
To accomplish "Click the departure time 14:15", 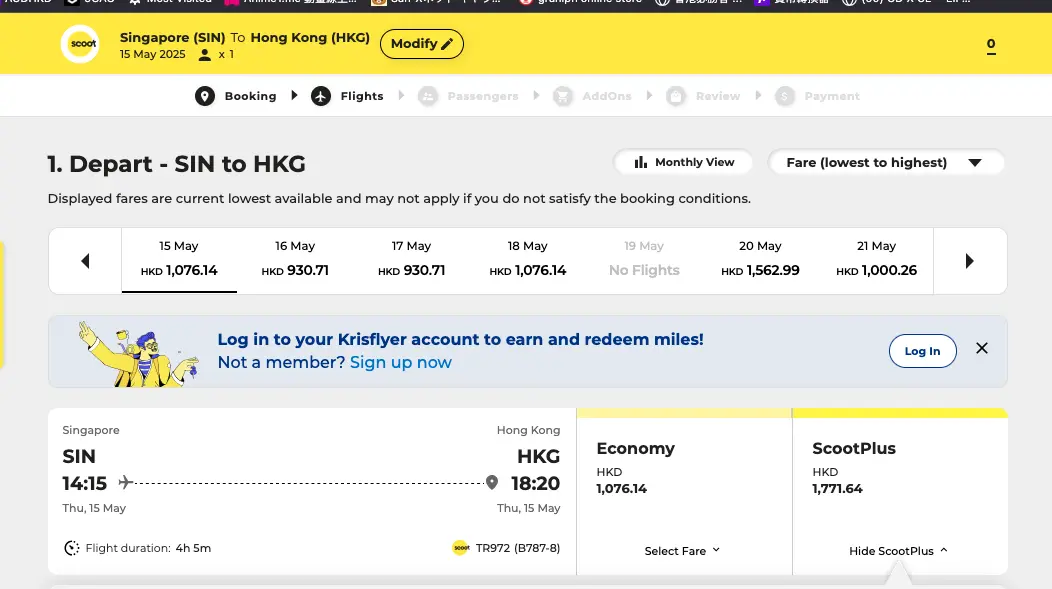I will point(85,483).
